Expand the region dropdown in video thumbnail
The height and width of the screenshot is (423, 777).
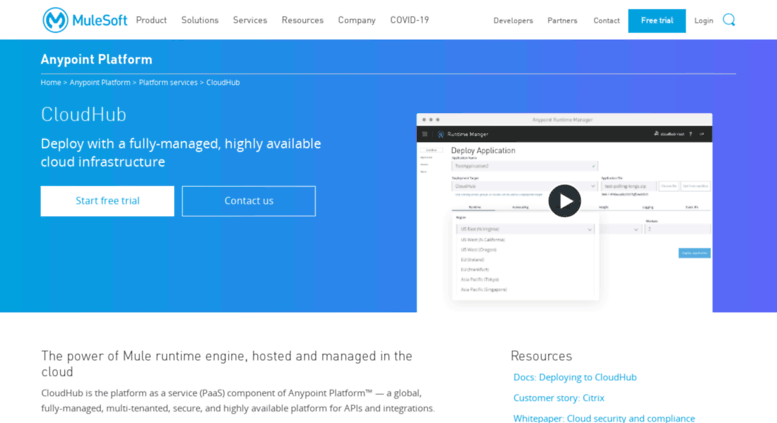(x=525, y=229)
